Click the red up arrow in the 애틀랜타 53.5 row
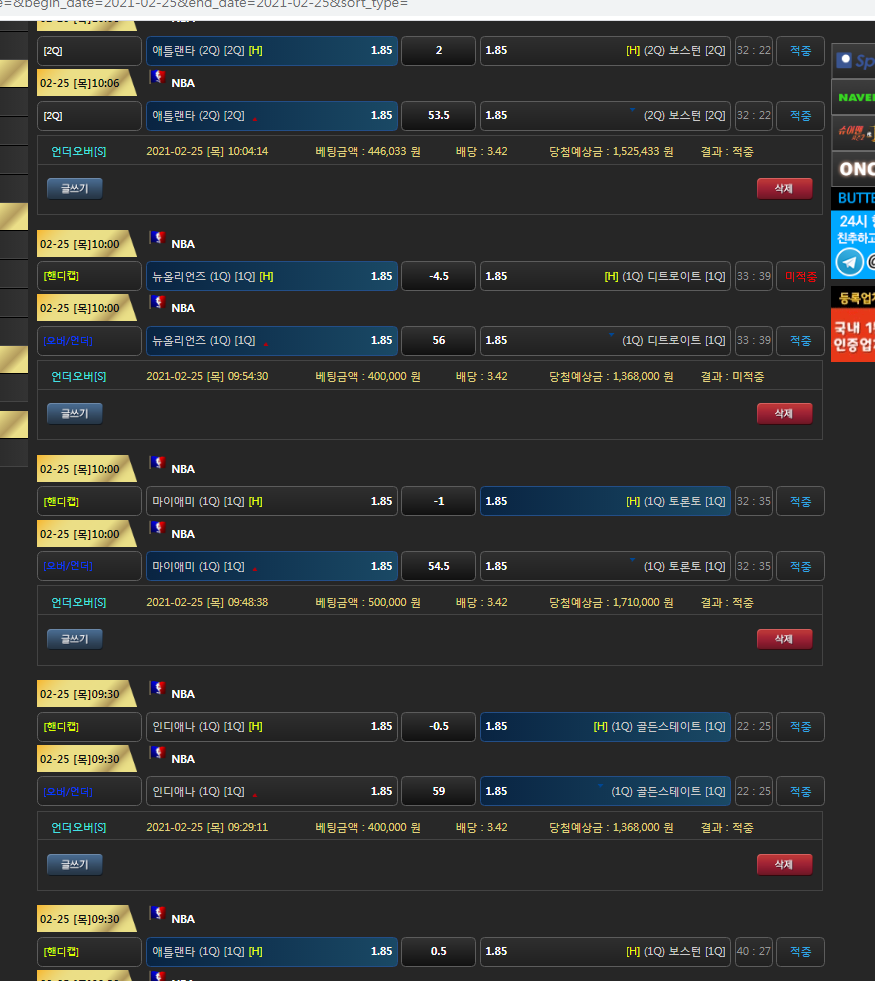The height and width of the screenshot is (981, 875). click(254, 119)
